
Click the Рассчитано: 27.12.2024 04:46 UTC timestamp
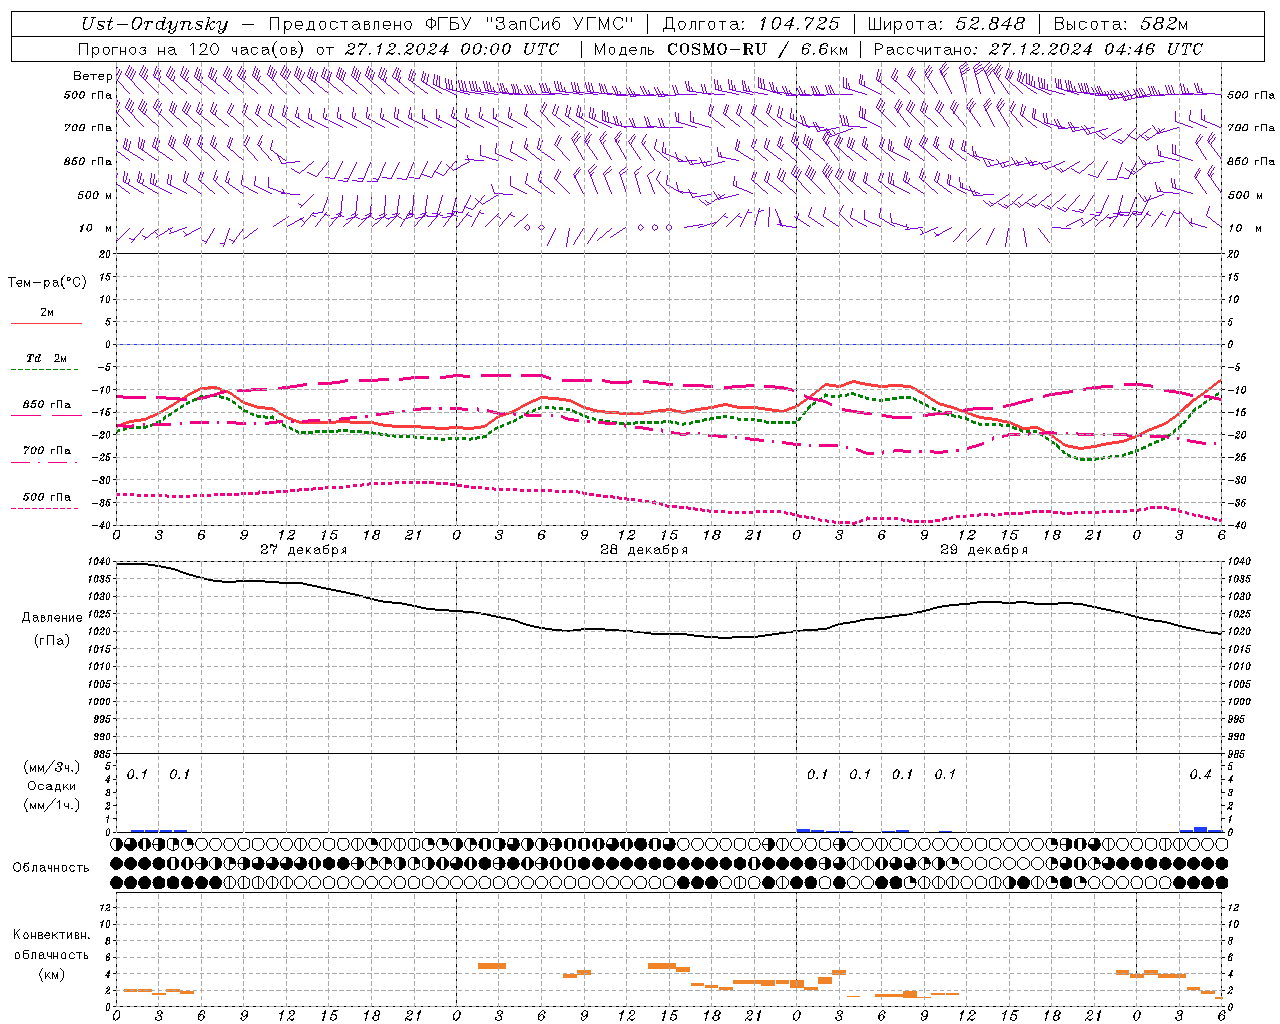(1038, 49)
